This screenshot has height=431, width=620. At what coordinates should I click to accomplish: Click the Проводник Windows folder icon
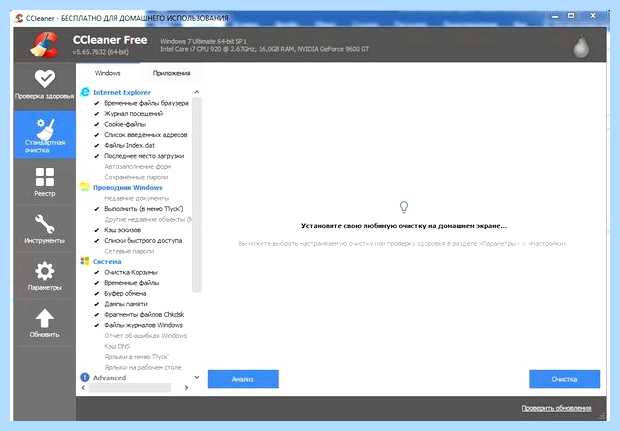point(85,187)
